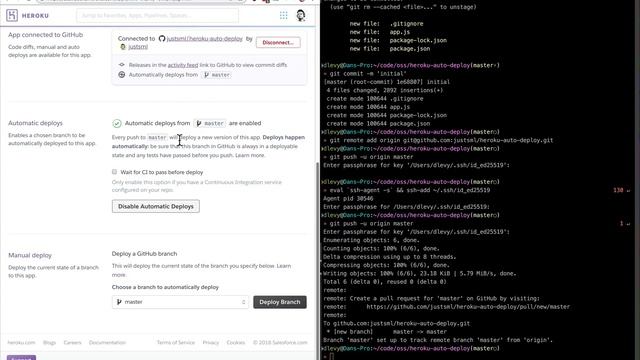Viewport: 640px width, 360px height.
Task: Click the releases icon beside 'Releases in the'
Action: (122, 65)
